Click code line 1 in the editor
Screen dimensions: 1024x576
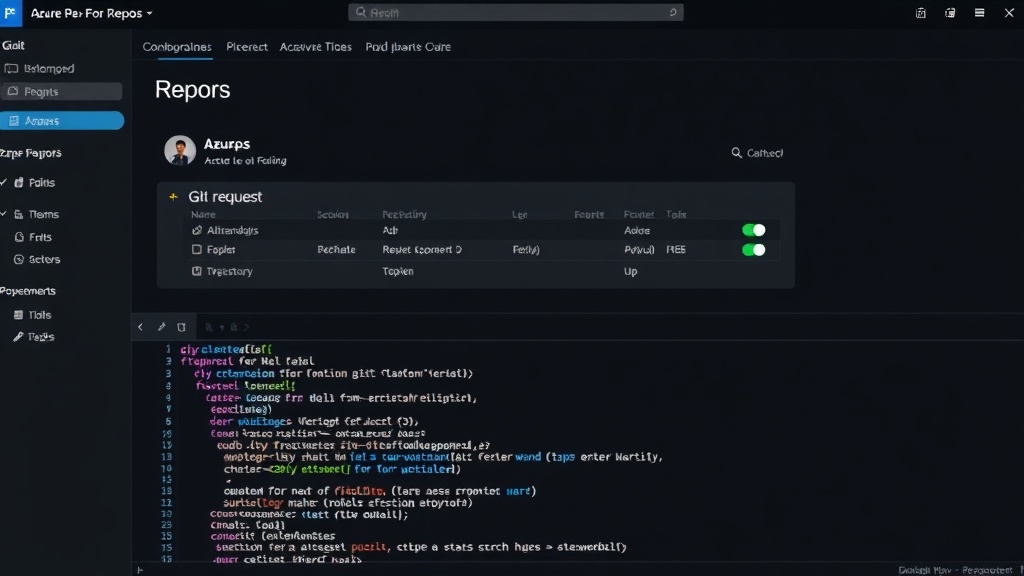tap(226, 349)
